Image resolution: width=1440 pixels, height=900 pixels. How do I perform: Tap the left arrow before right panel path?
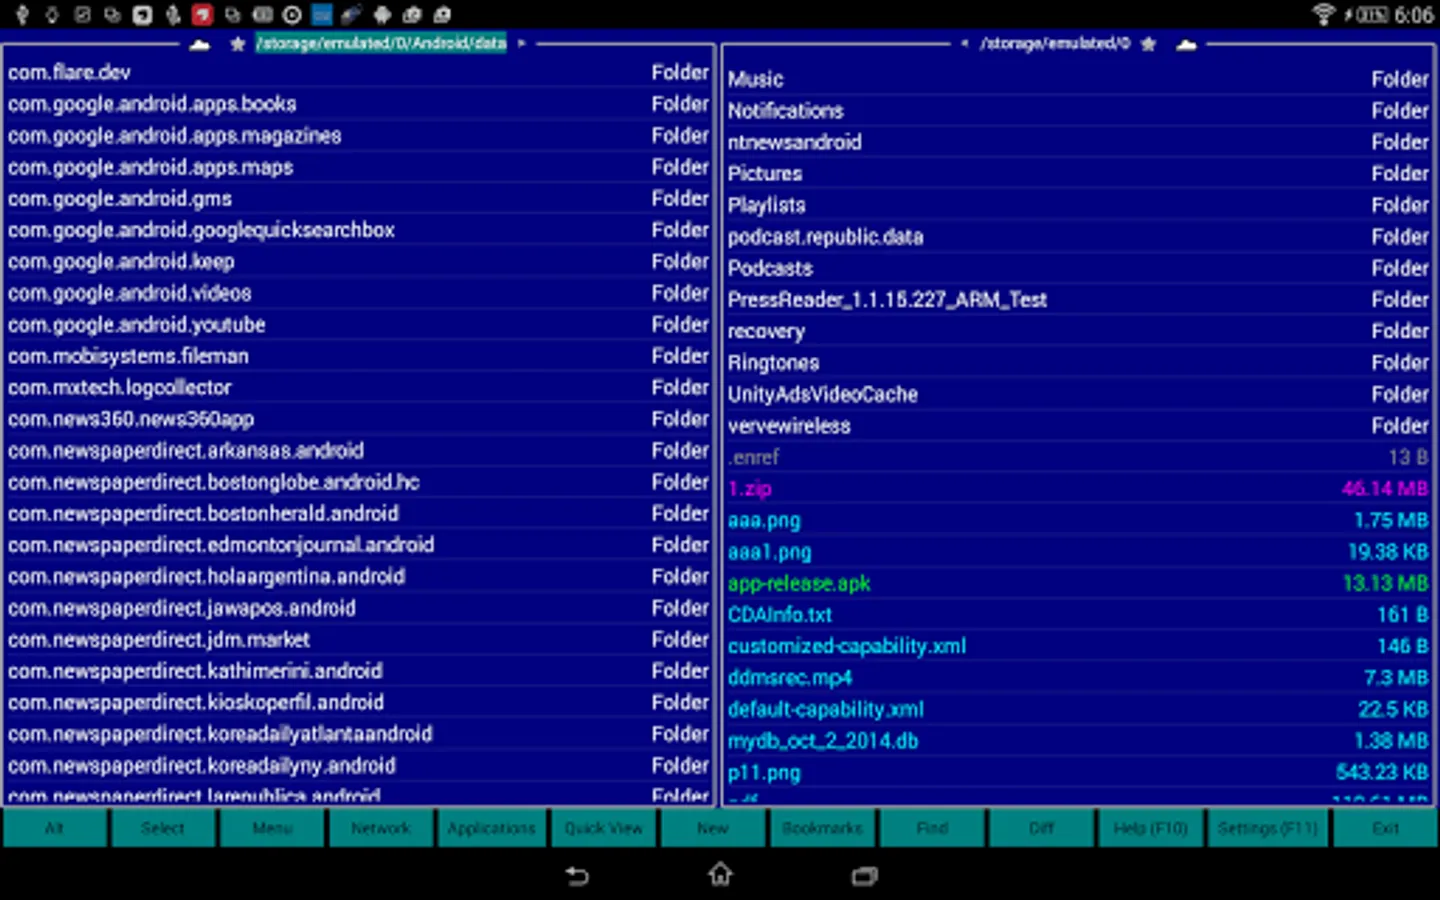964,44
